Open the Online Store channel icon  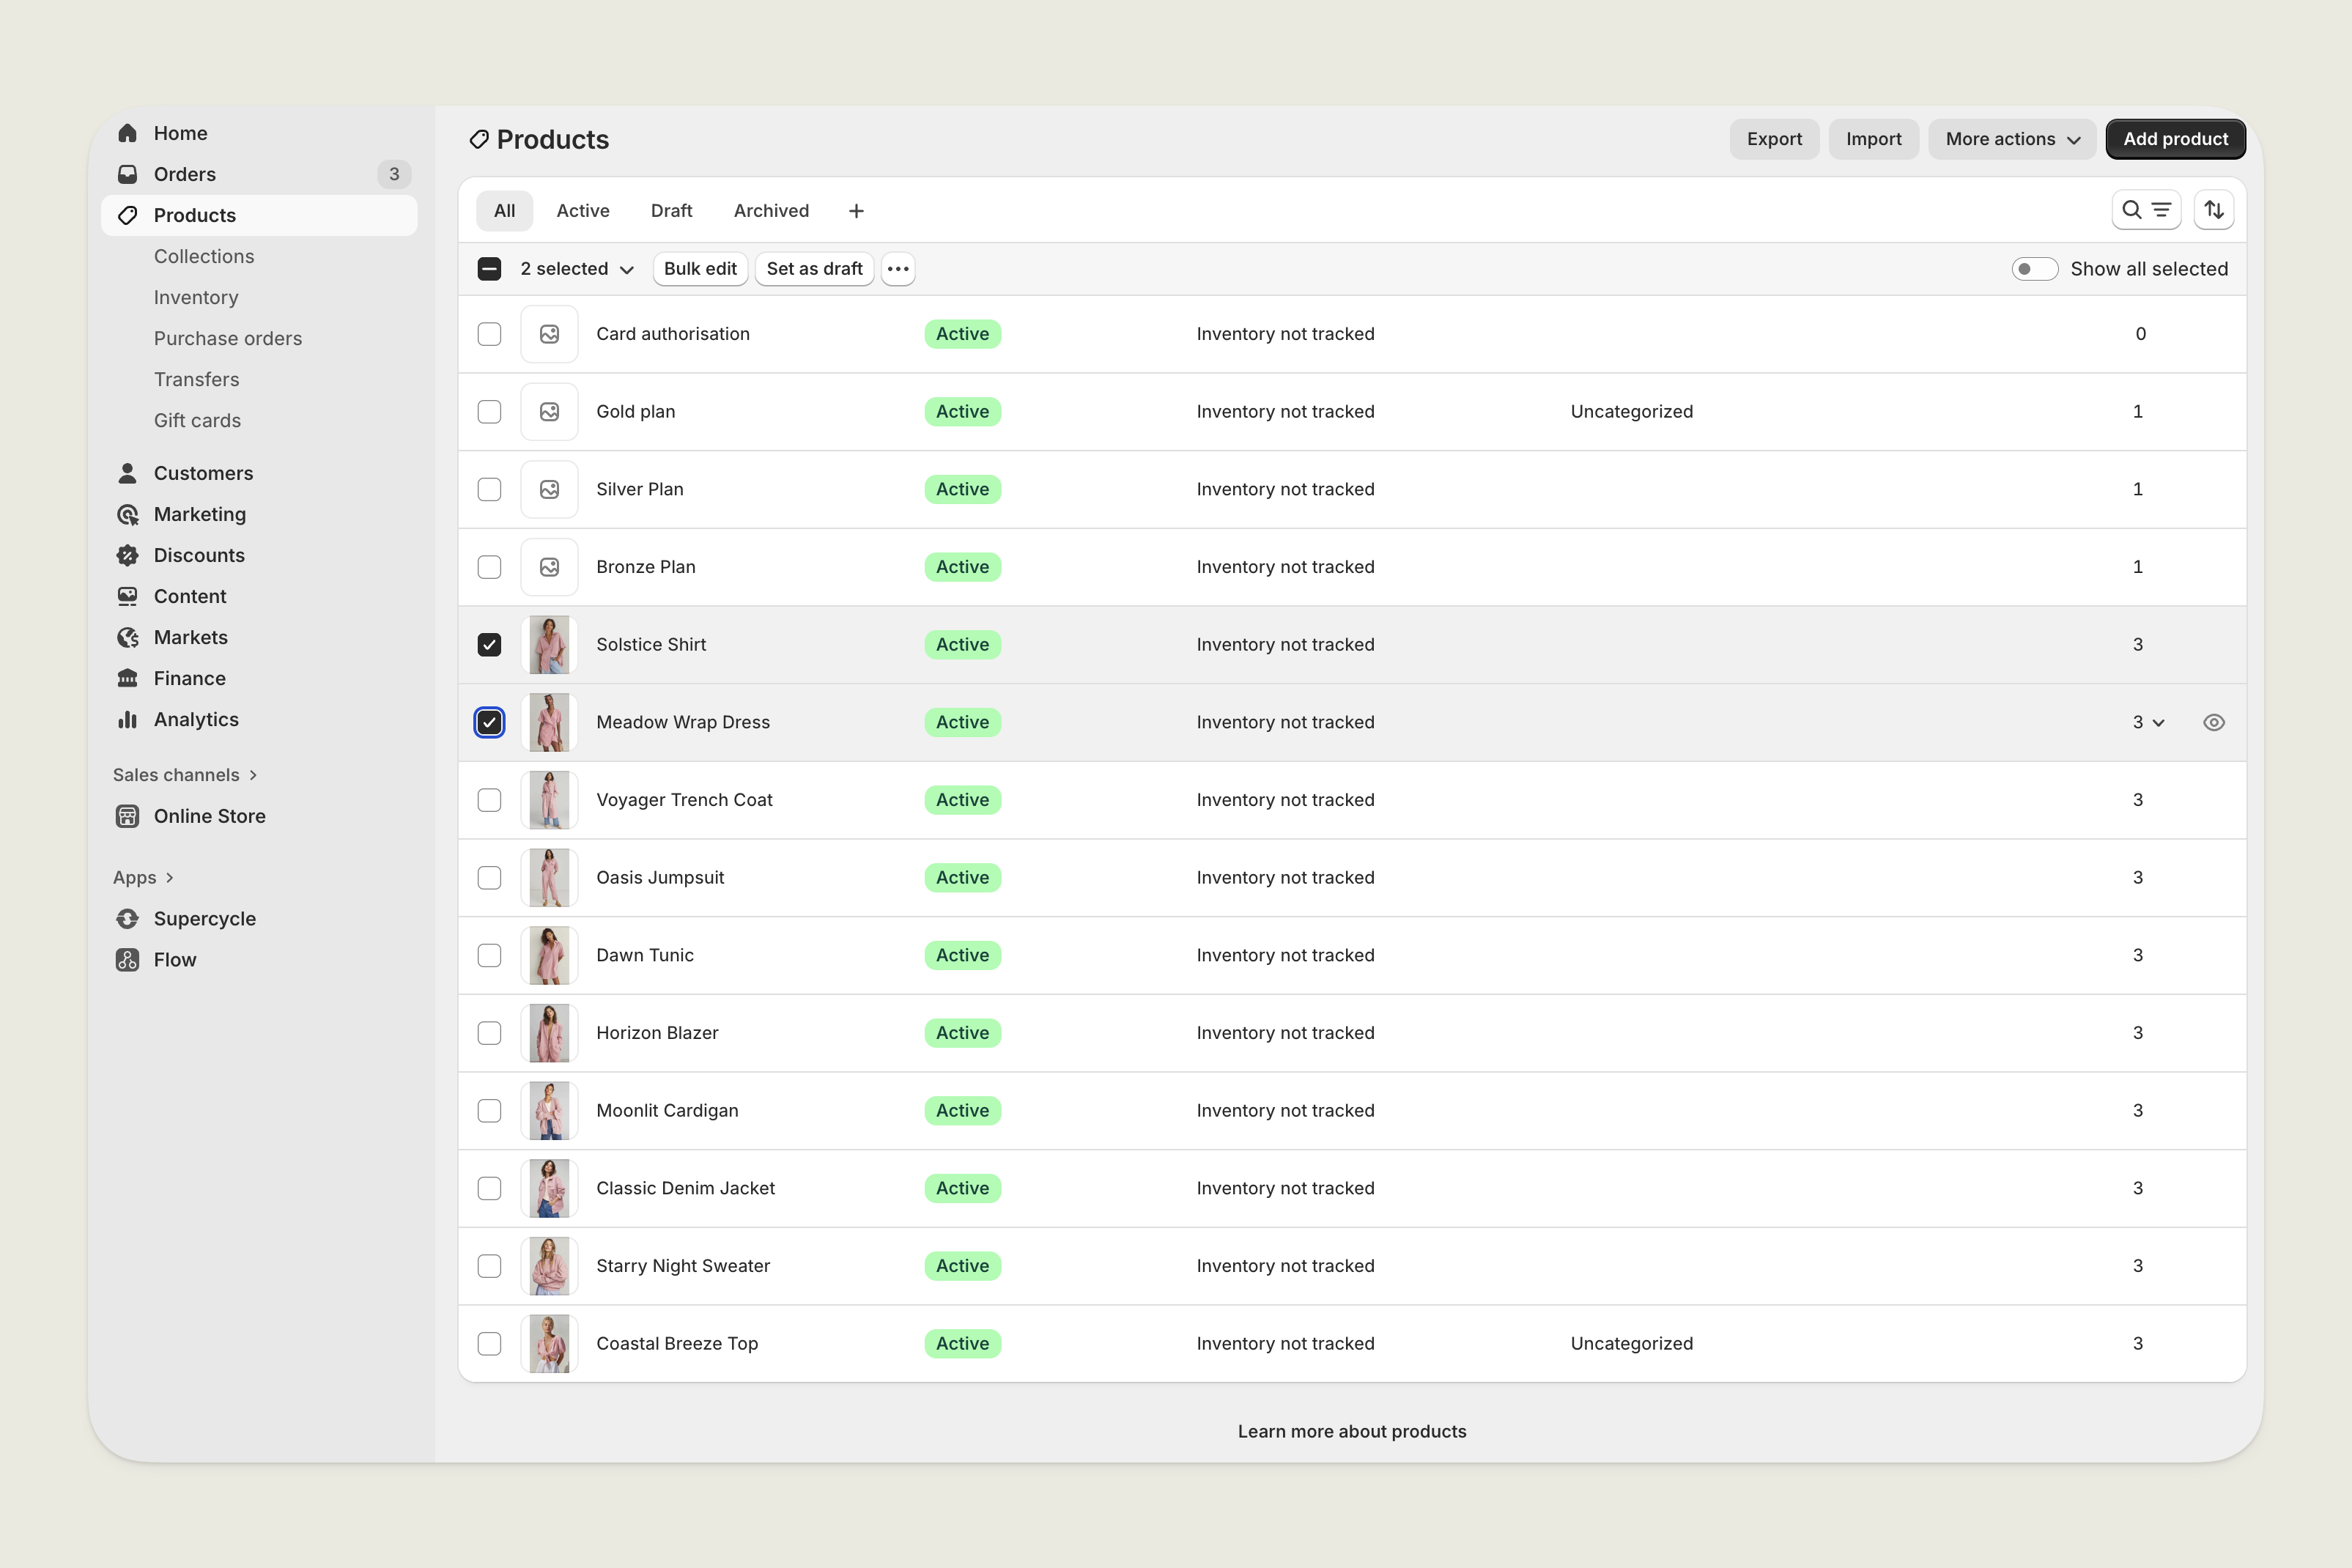(x=127, y=816)
